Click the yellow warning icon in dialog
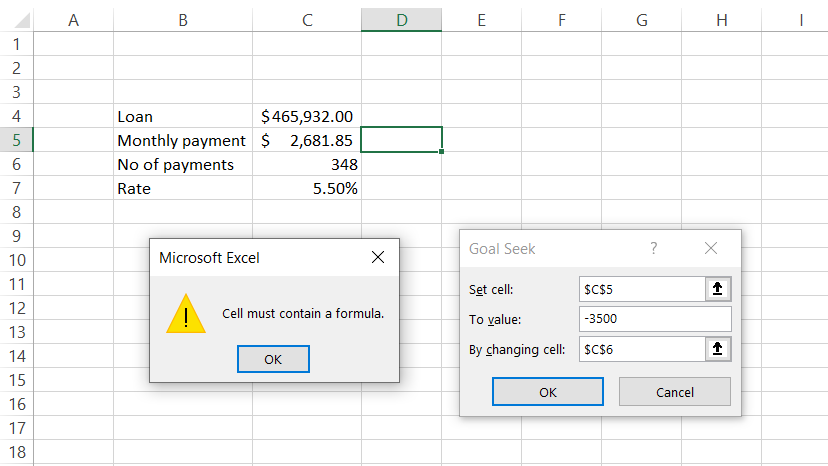This screenshot has height=466, width=828. coord(186,313)
